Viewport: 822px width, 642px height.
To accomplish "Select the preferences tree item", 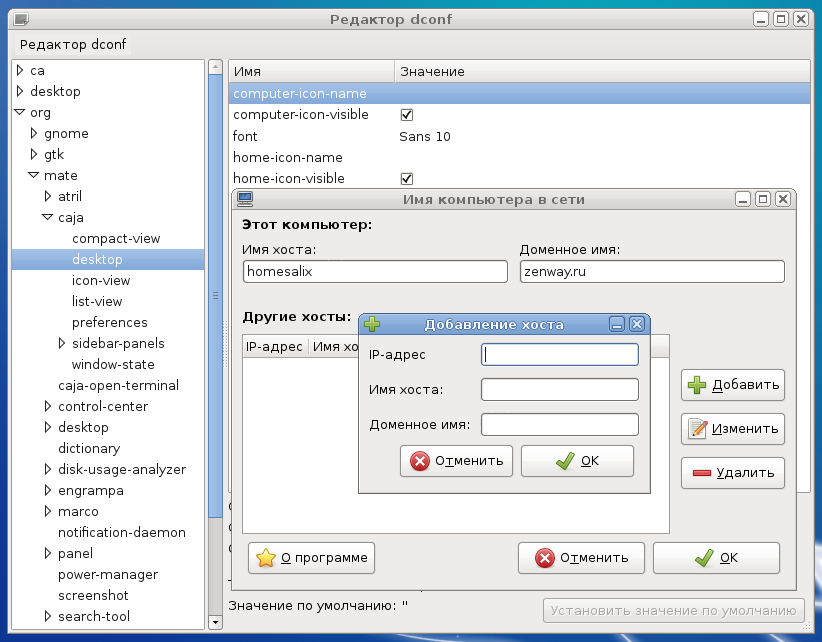I will (110, 322).
